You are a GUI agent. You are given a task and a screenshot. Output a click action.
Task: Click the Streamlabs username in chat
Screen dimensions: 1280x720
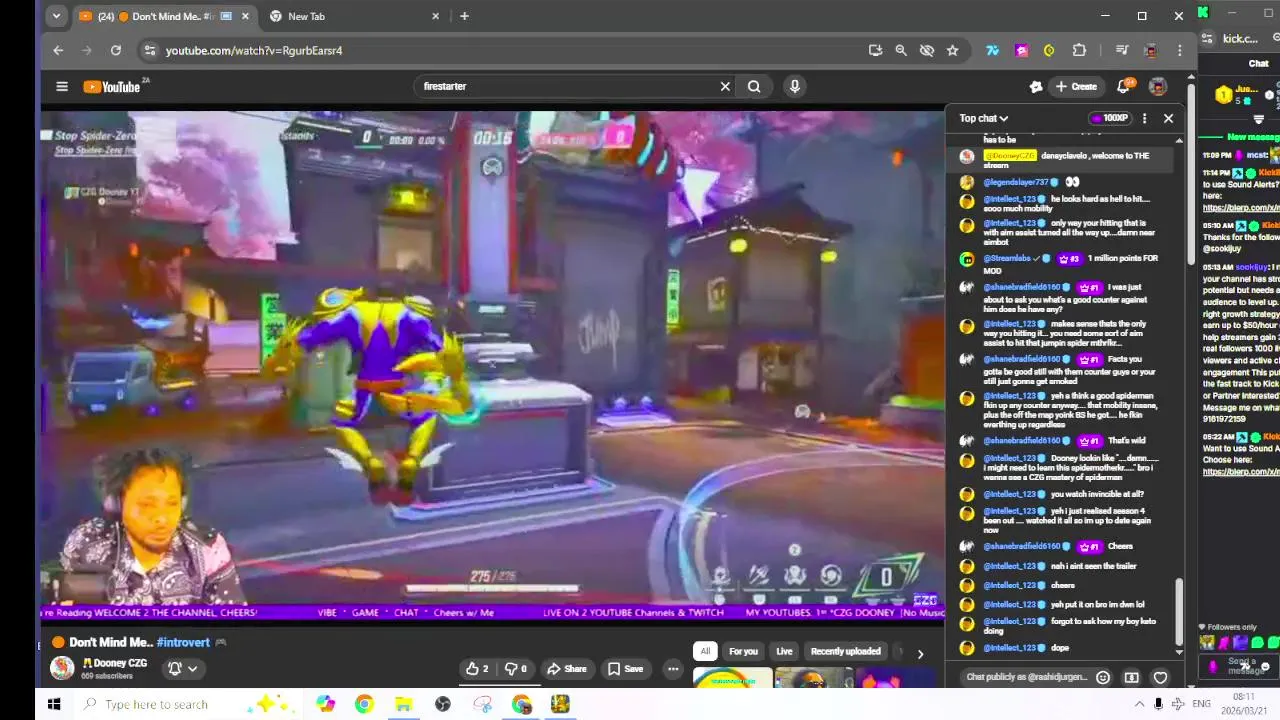click(1007, 258)
